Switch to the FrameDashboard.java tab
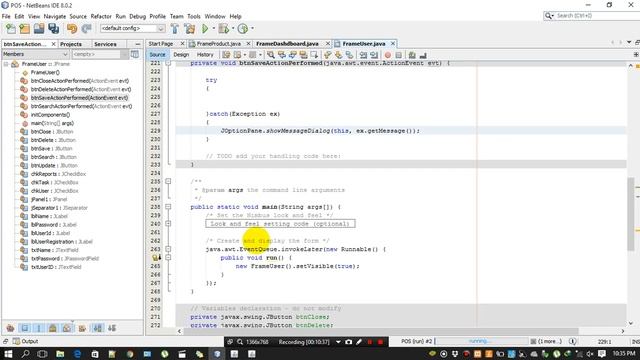Screen dimensions: 640x360 [x=287, y=44]
